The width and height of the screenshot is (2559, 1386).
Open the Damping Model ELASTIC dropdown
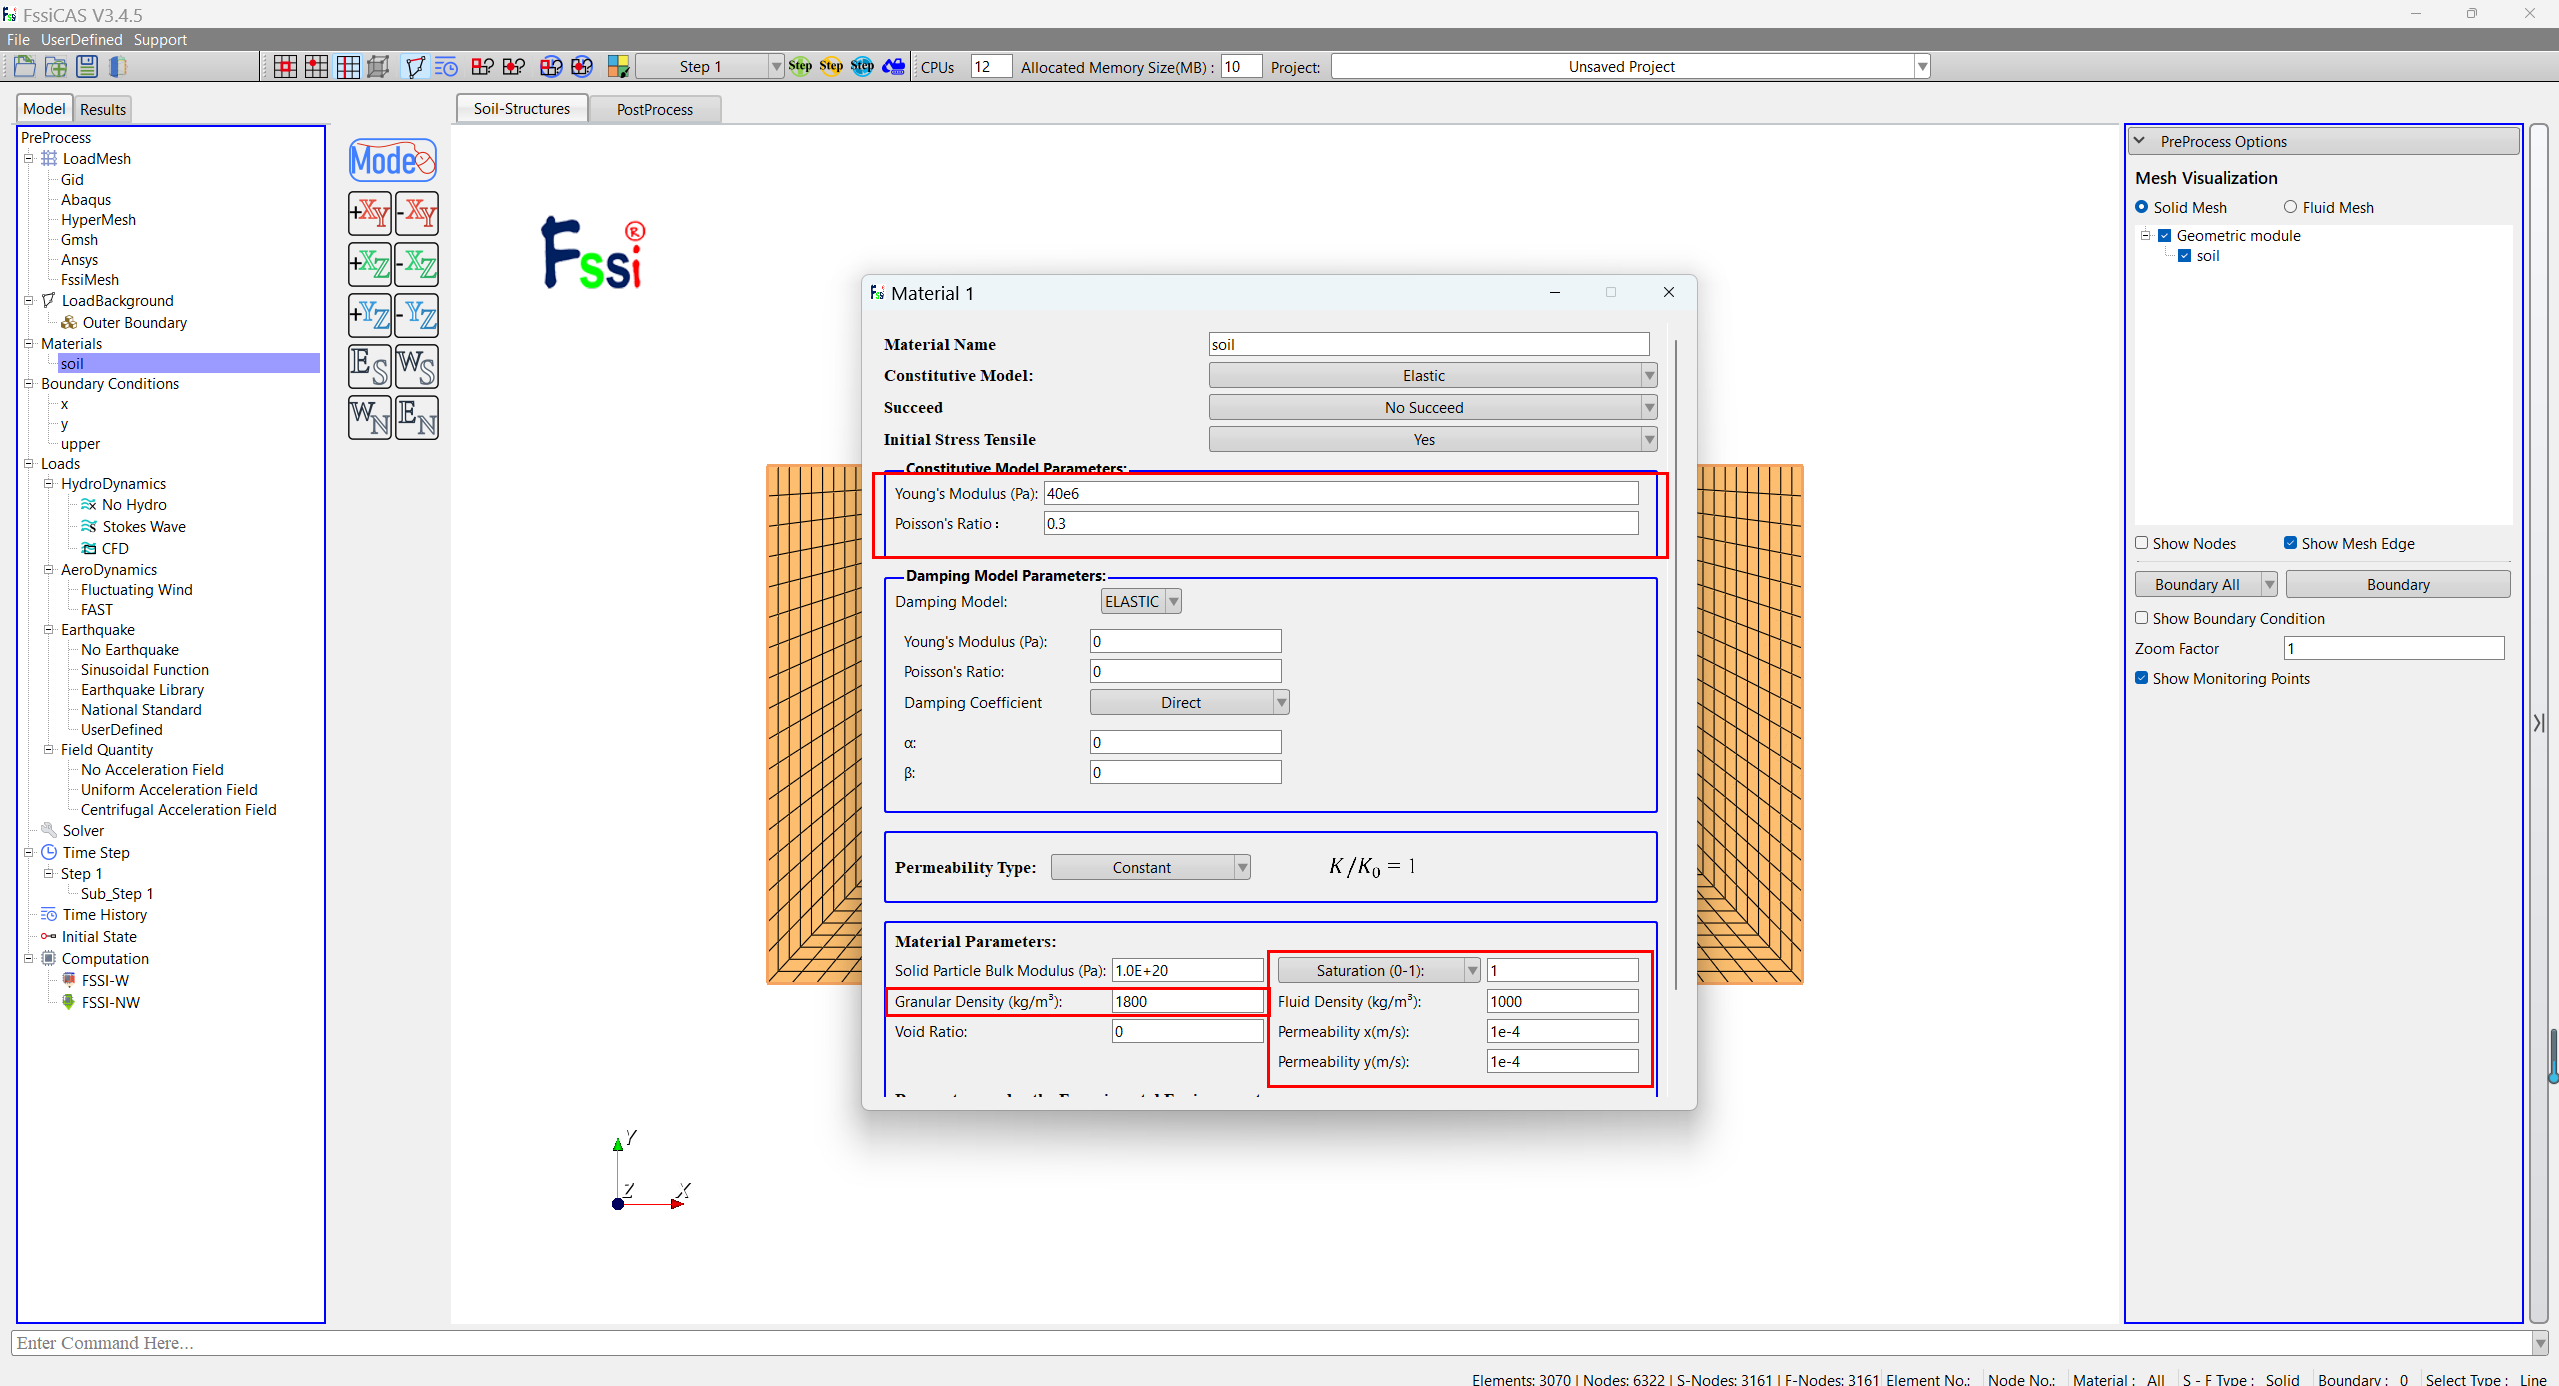coord(1141,602)
